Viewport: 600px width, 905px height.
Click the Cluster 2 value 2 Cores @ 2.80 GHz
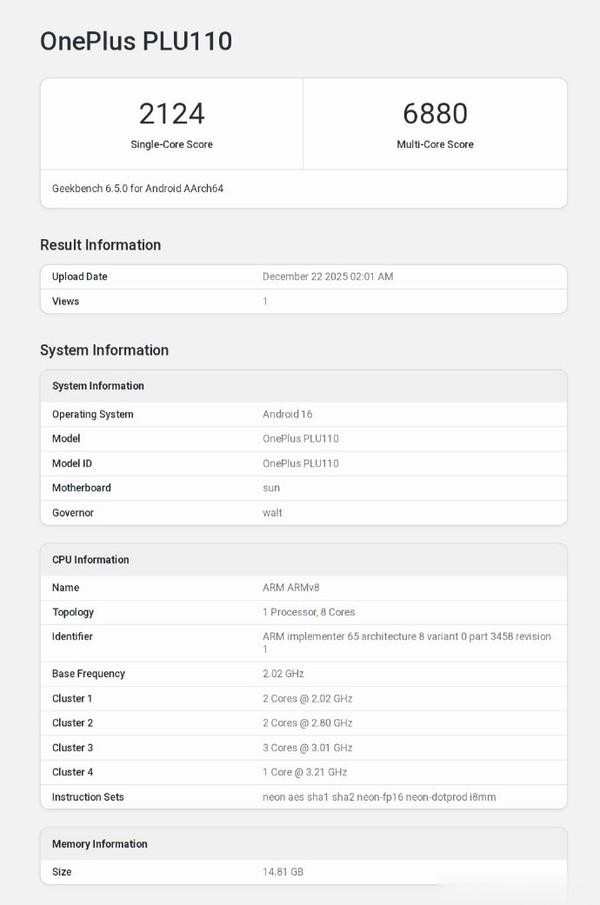(307, 722)
